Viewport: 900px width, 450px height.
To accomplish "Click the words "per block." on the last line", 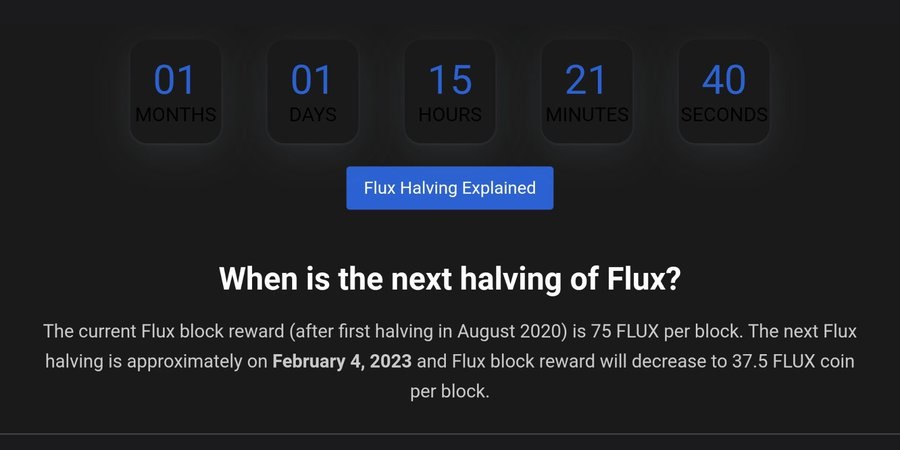I will (450, 391).
